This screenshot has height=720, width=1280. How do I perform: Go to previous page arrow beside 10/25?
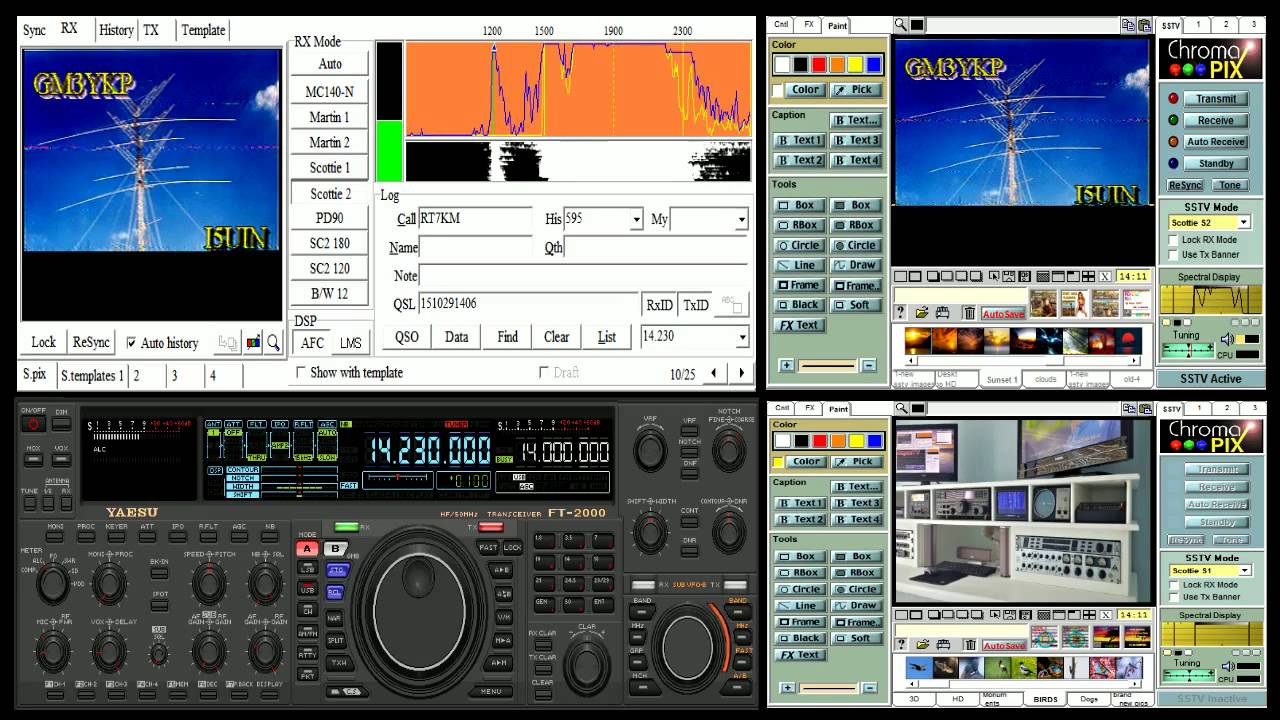[x=713, y=373]
